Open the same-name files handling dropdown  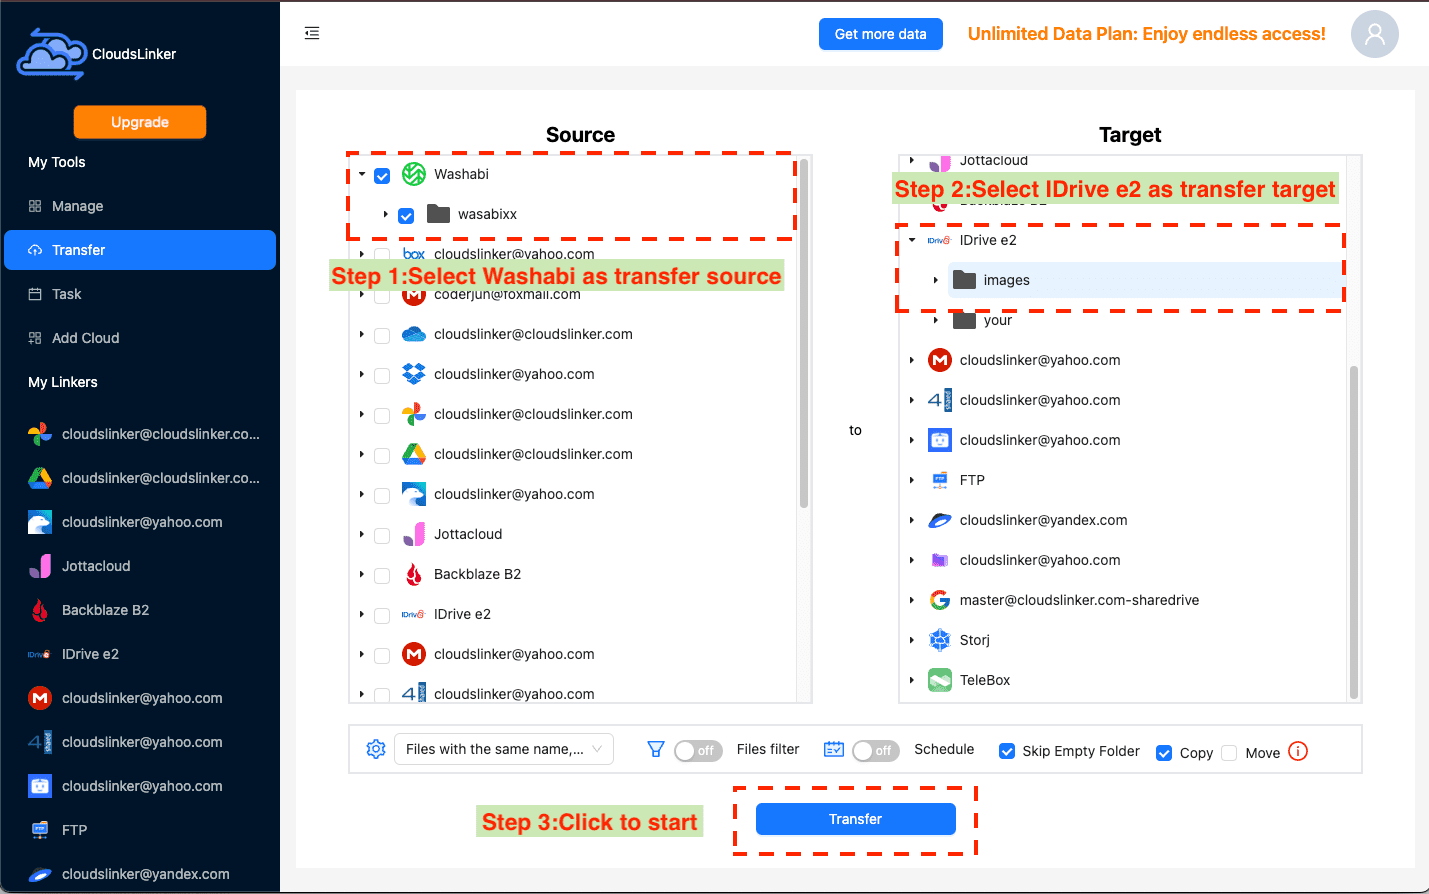[504, 749]
